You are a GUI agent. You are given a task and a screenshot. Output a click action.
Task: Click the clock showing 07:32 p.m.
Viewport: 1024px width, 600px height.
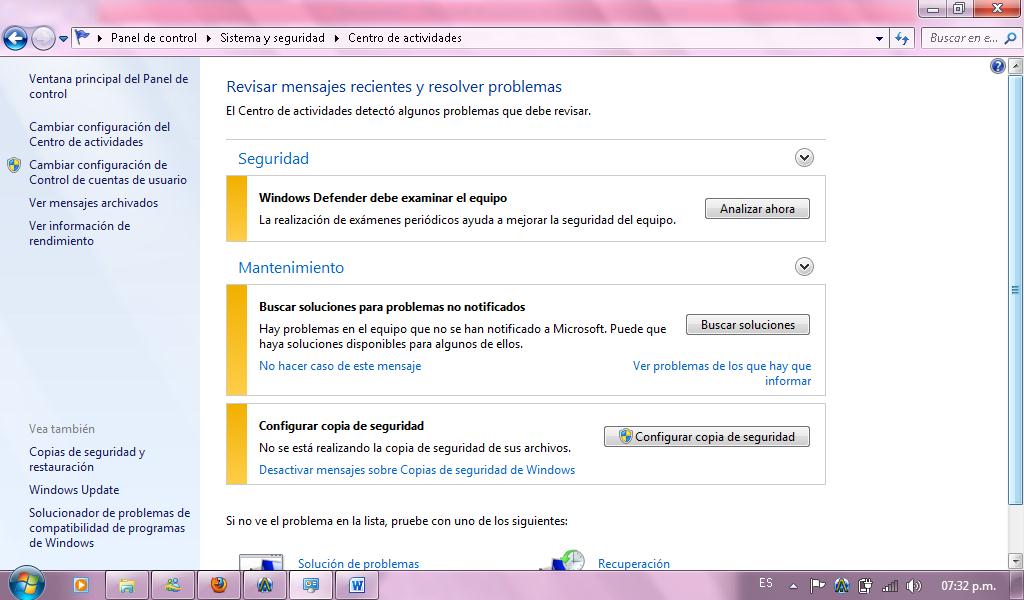[x=968, y=586]
